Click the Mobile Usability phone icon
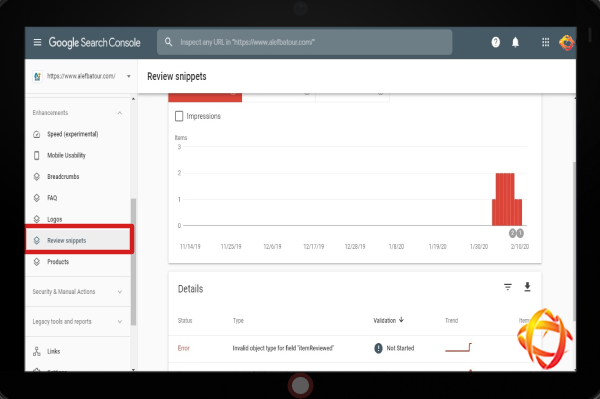 coord(37,155)
